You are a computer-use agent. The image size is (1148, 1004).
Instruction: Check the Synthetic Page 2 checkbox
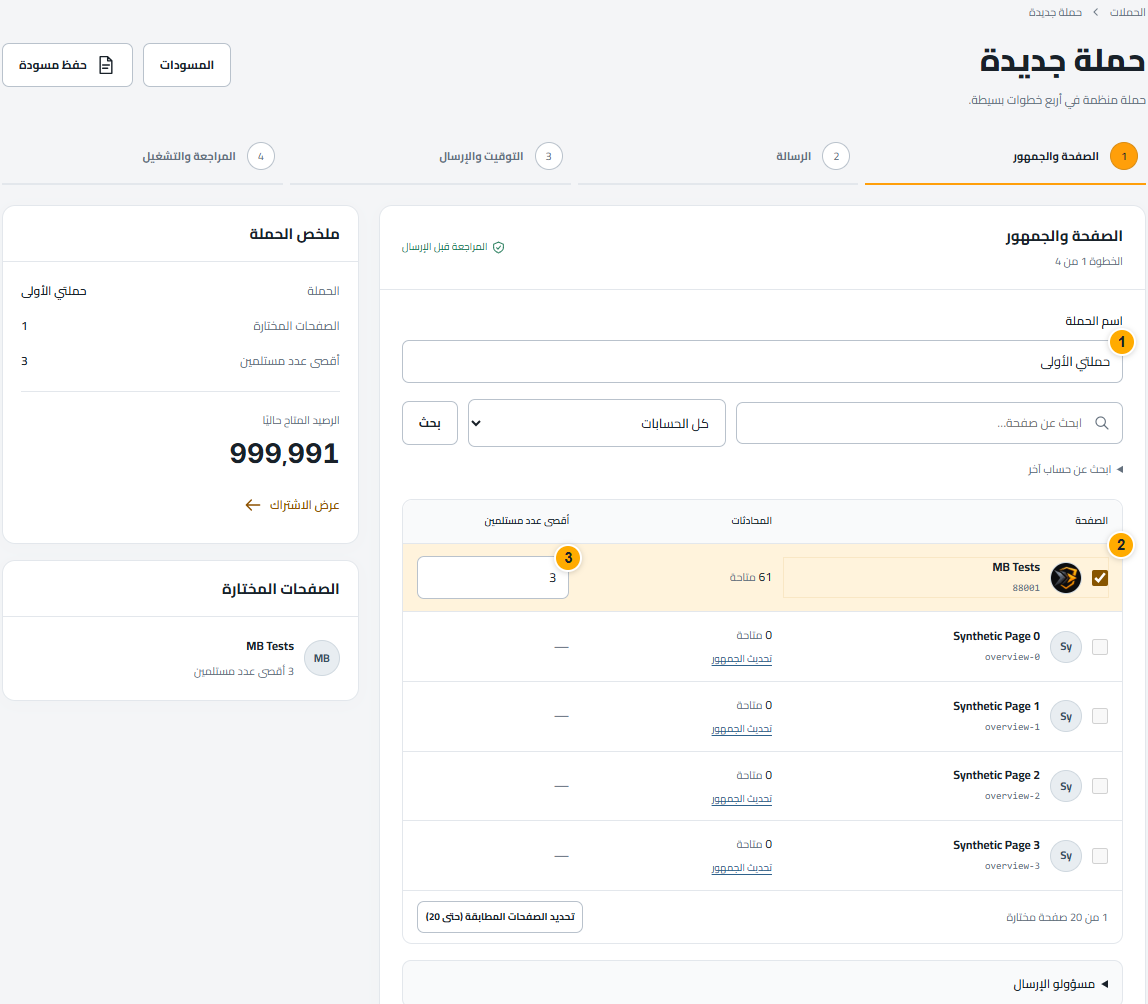1100,786
